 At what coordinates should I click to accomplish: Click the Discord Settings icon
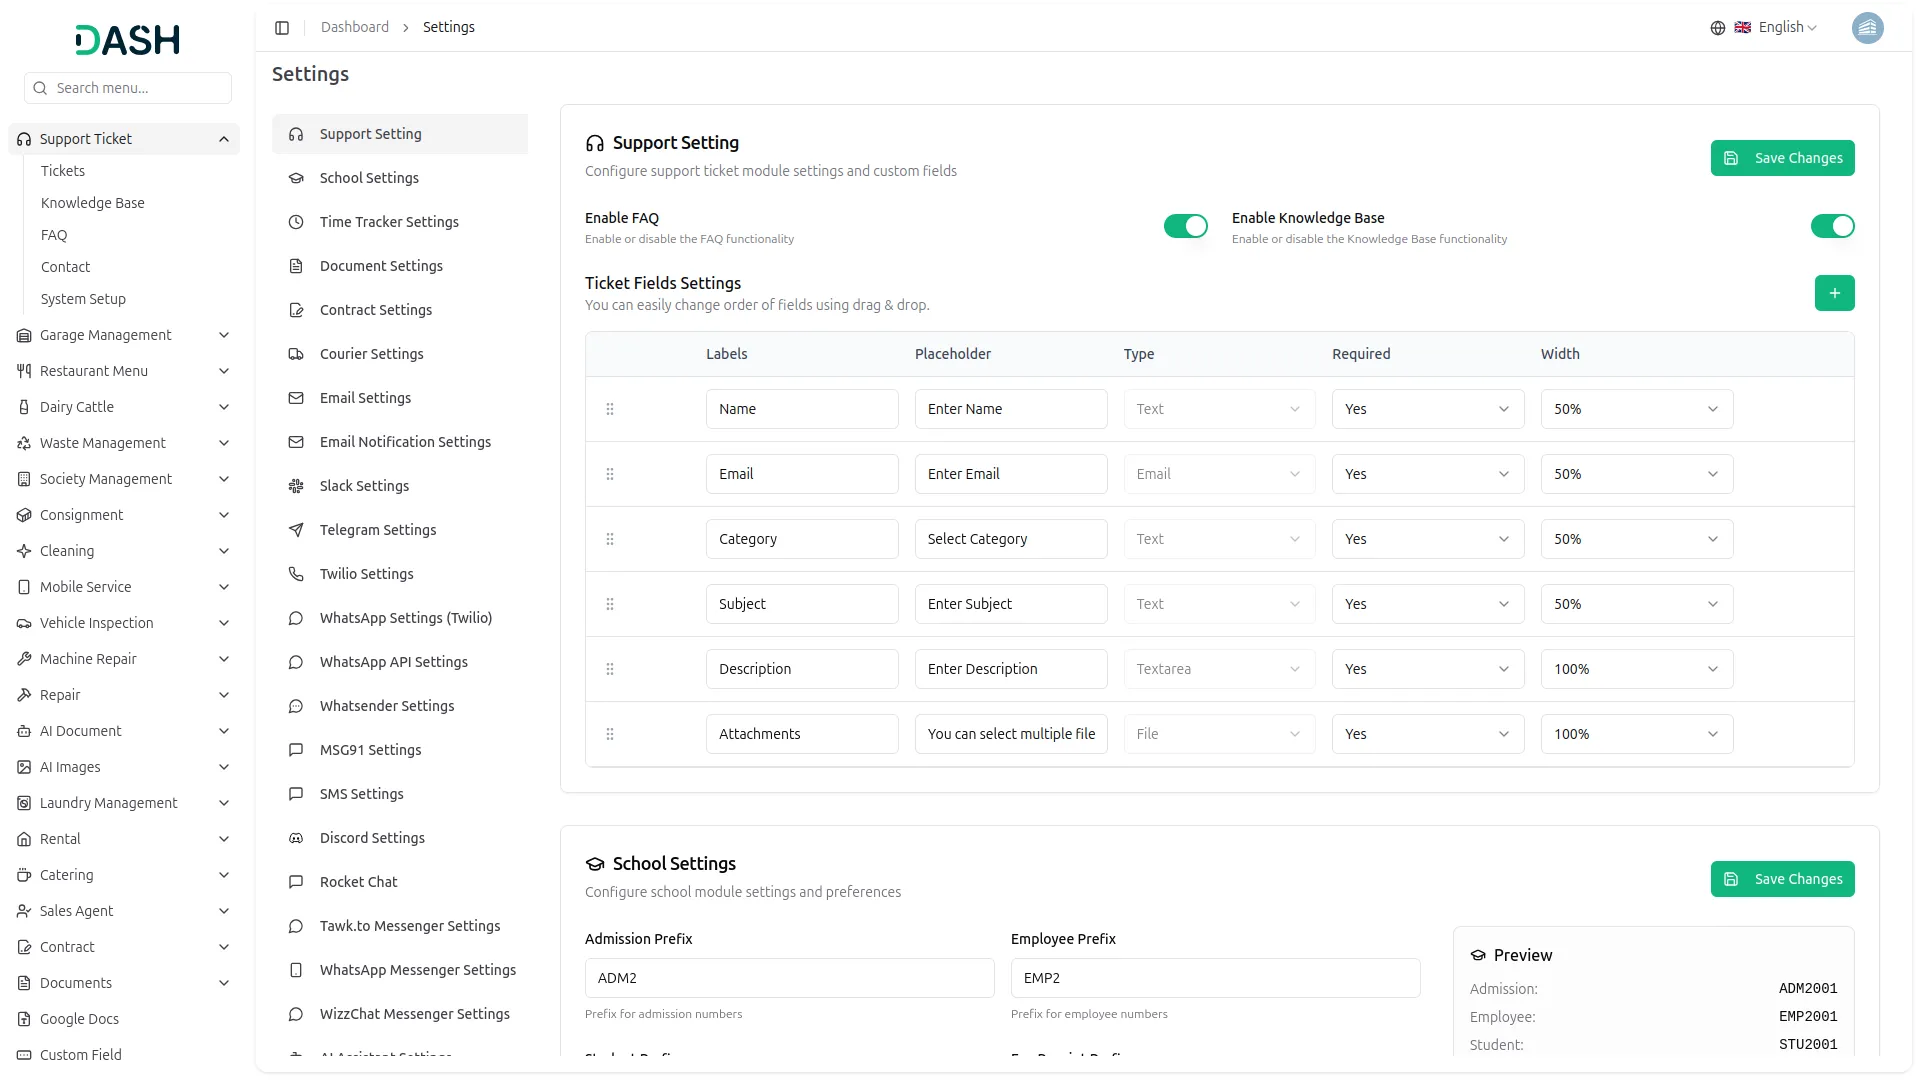coord(296,838)
